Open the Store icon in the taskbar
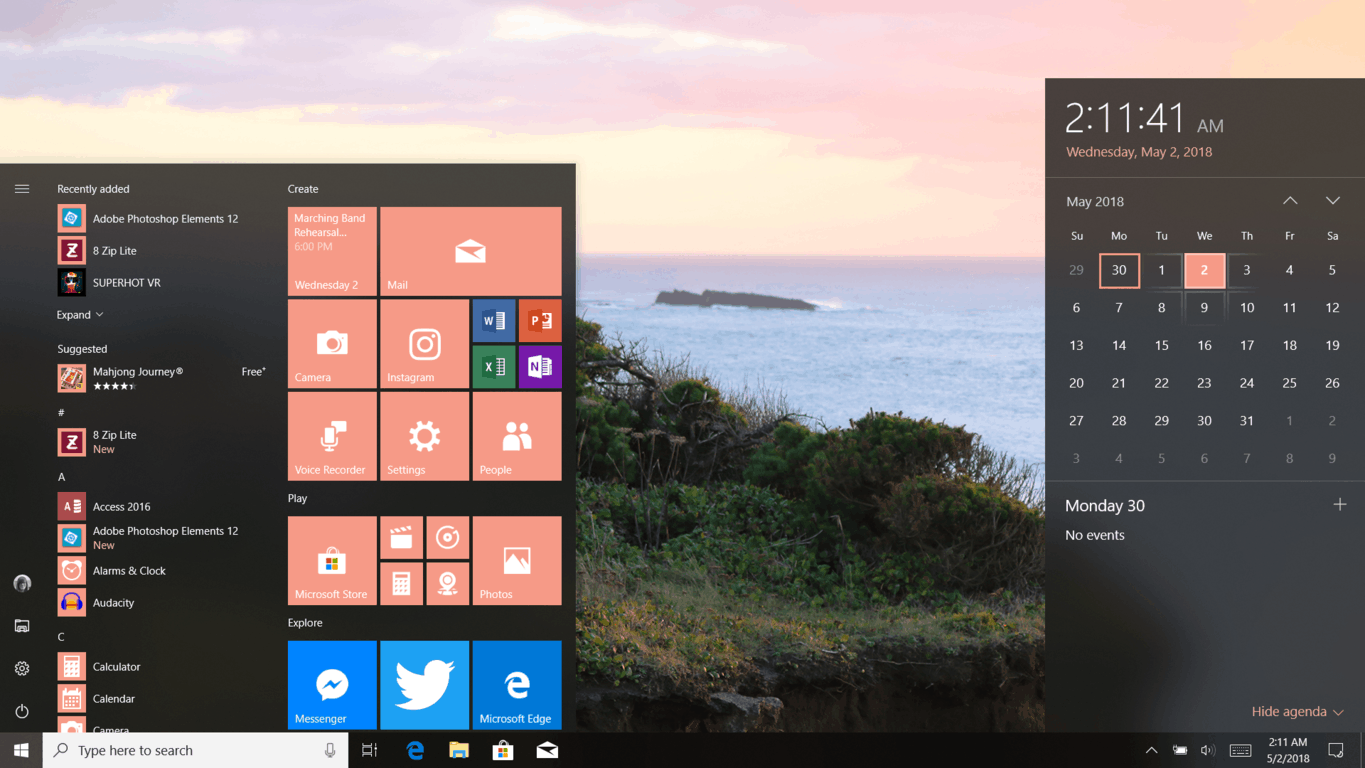 tap(503, 750)
